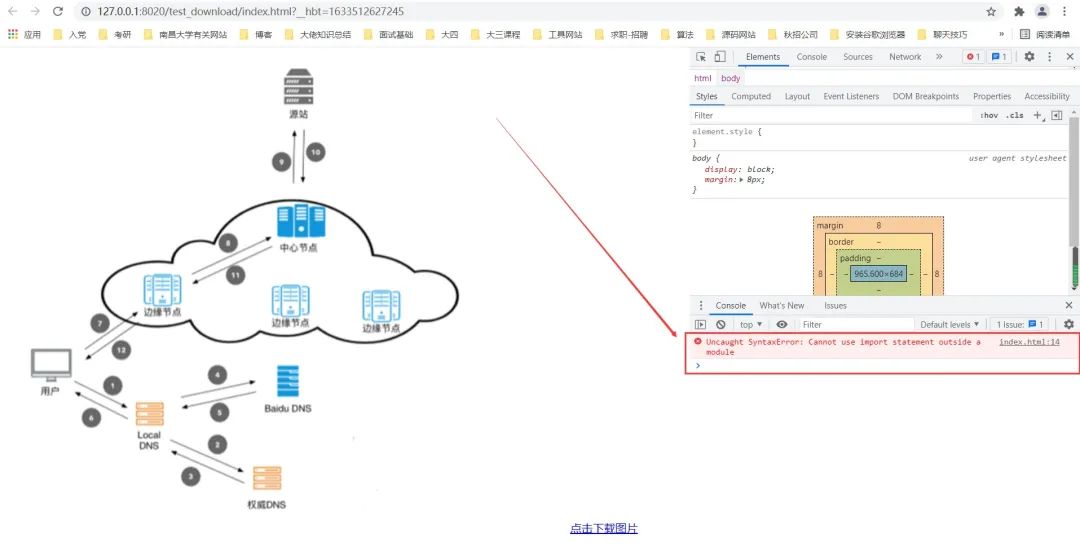Open DevTools settings gear in top toolbar
The height and width of the screenshot is (547, 1080).
coord(1029,57)
